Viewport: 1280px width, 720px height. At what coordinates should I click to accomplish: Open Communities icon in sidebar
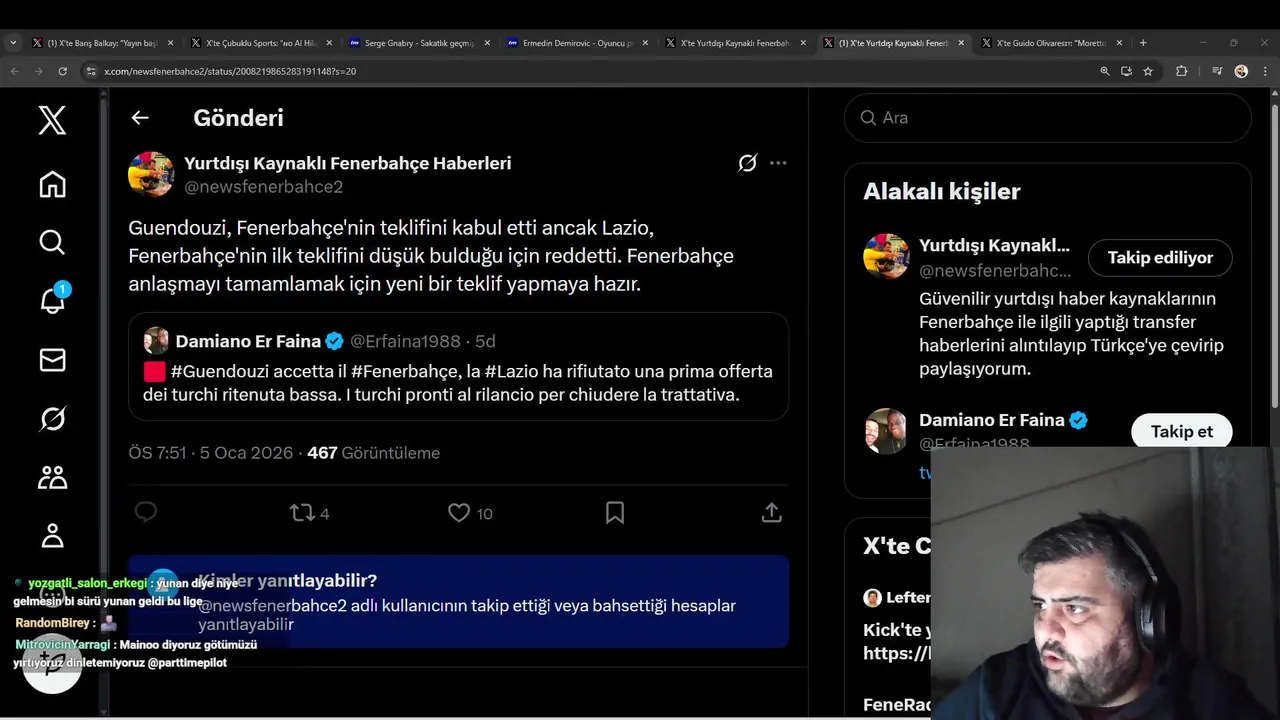click(52, 477)
